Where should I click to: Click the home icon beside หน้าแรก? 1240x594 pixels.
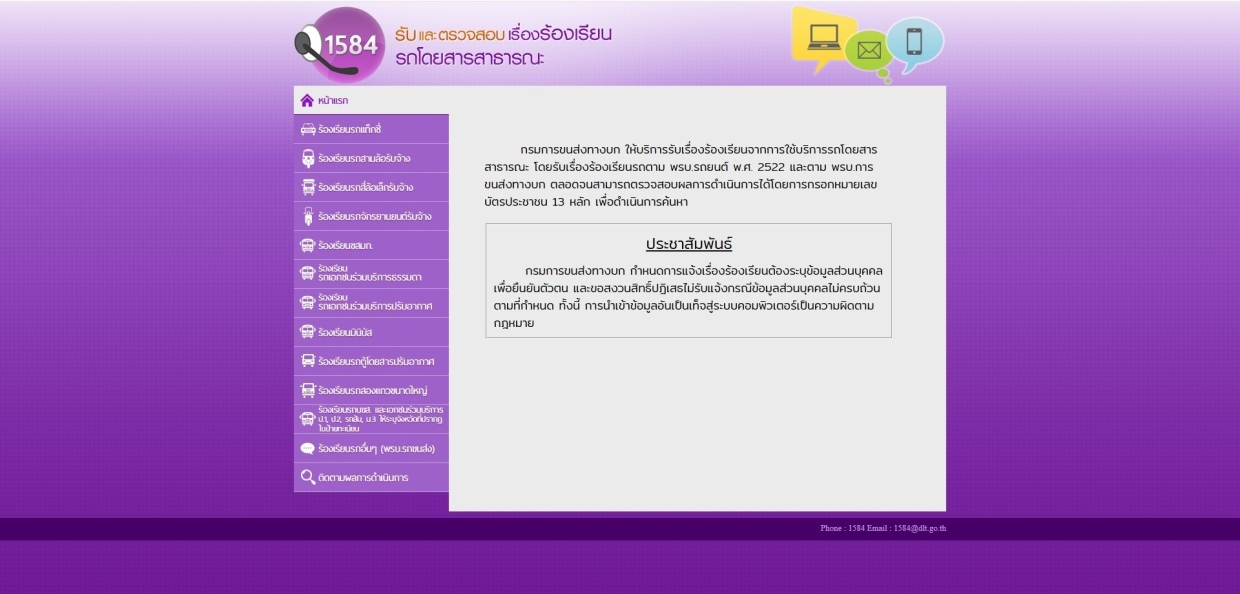click(x=307, y=100)
